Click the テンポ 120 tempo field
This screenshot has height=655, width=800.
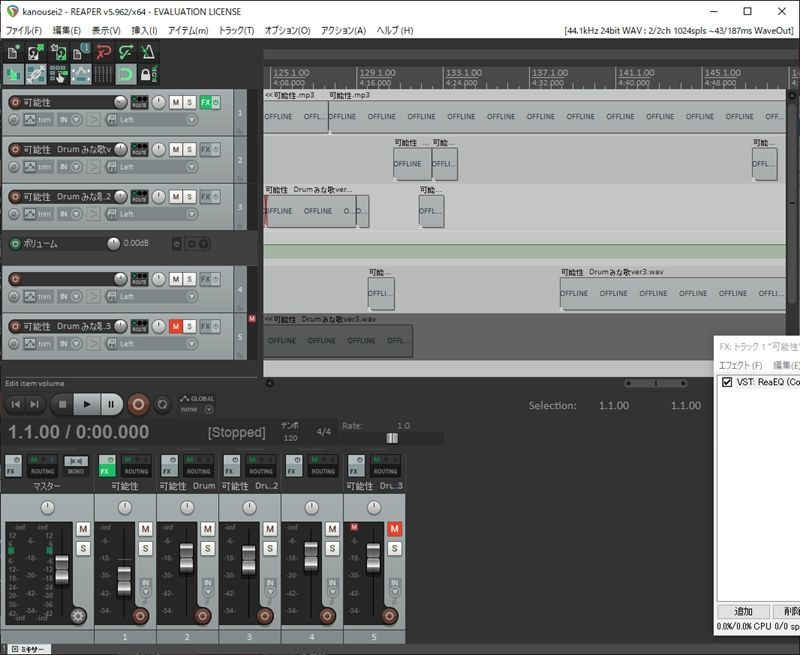pyautogui.click(x=290, y=432)
